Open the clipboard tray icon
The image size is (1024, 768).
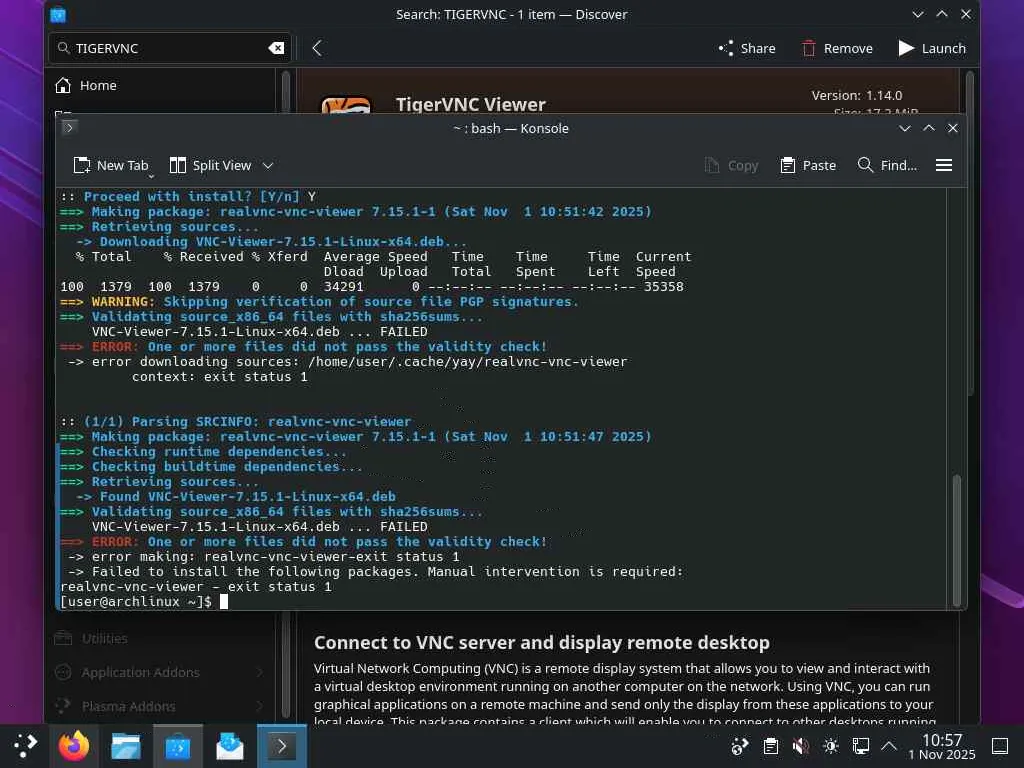pyautogui.click(x=771, y=746)
